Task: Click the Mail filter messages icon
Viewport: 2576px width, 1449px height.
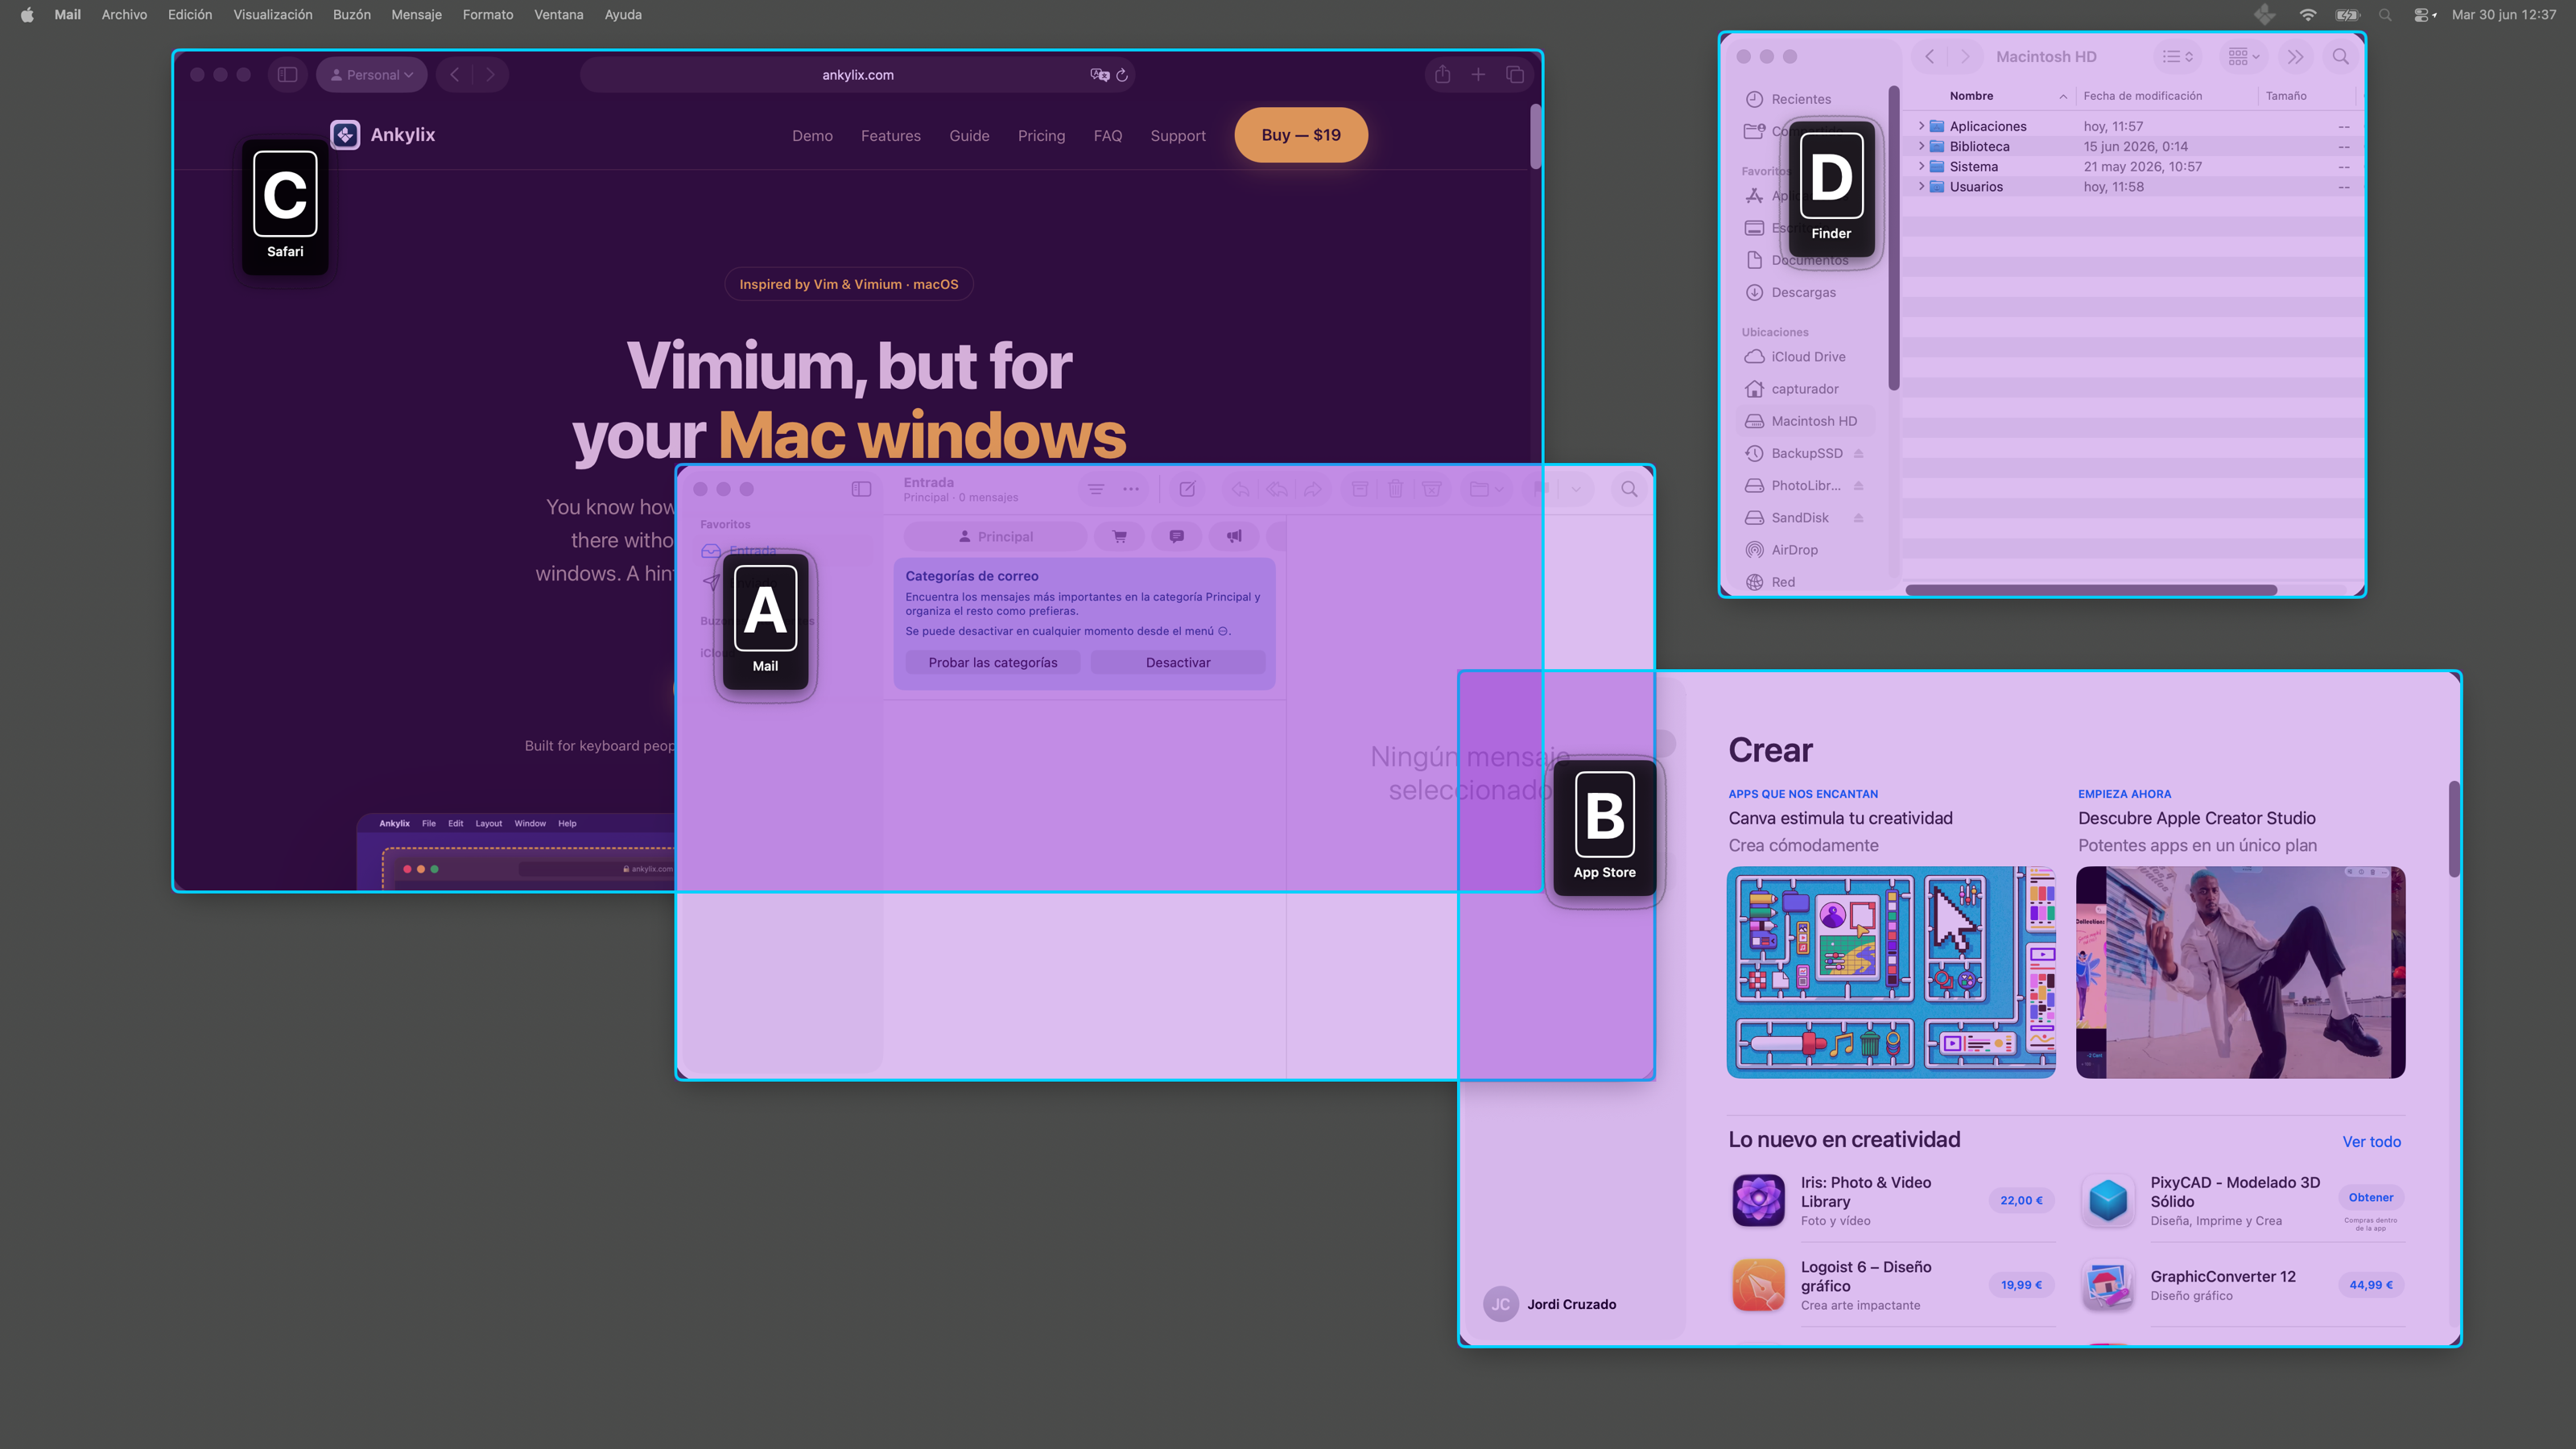Action: click(x=1096, y=489)
